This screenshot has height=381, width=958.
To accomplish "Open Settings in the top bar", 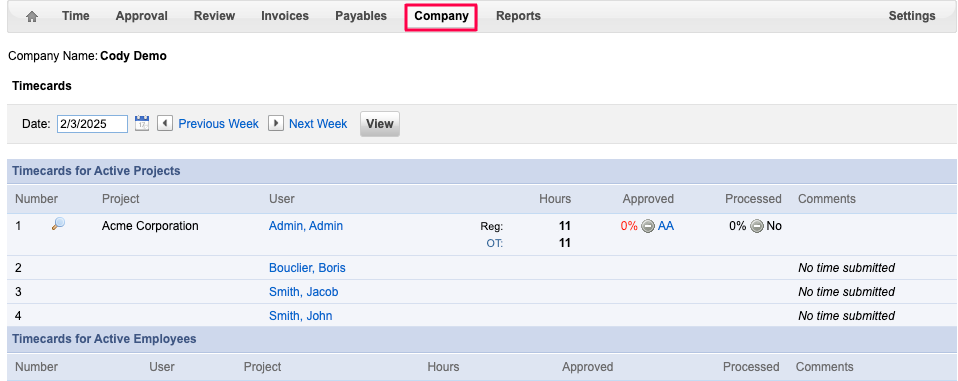I will [x=912, y=16].
